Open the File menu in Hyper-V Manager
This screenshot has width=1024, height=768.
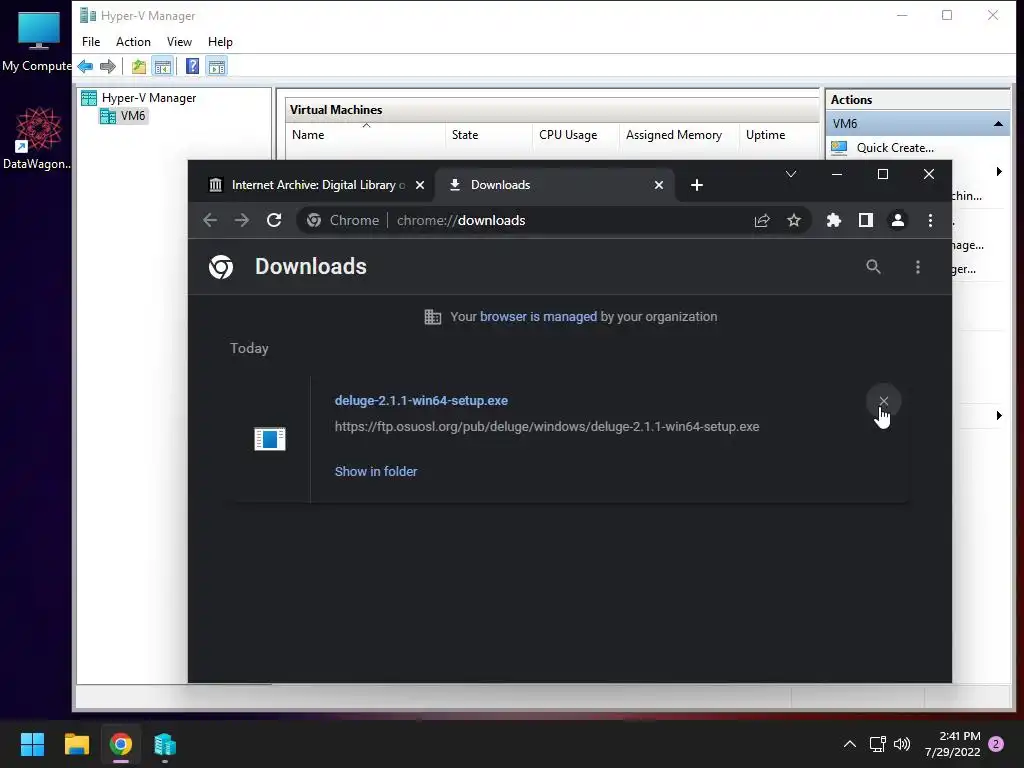click(x=91, y=42)
